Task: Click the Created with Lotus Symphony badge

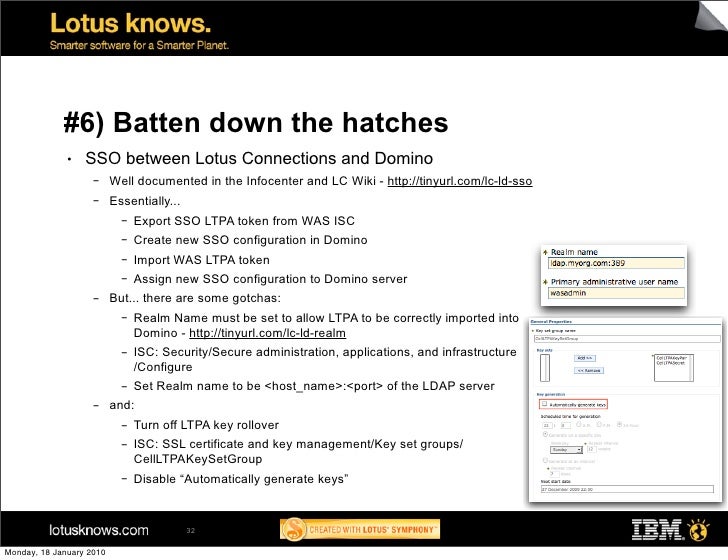Action: click(360, 529)
